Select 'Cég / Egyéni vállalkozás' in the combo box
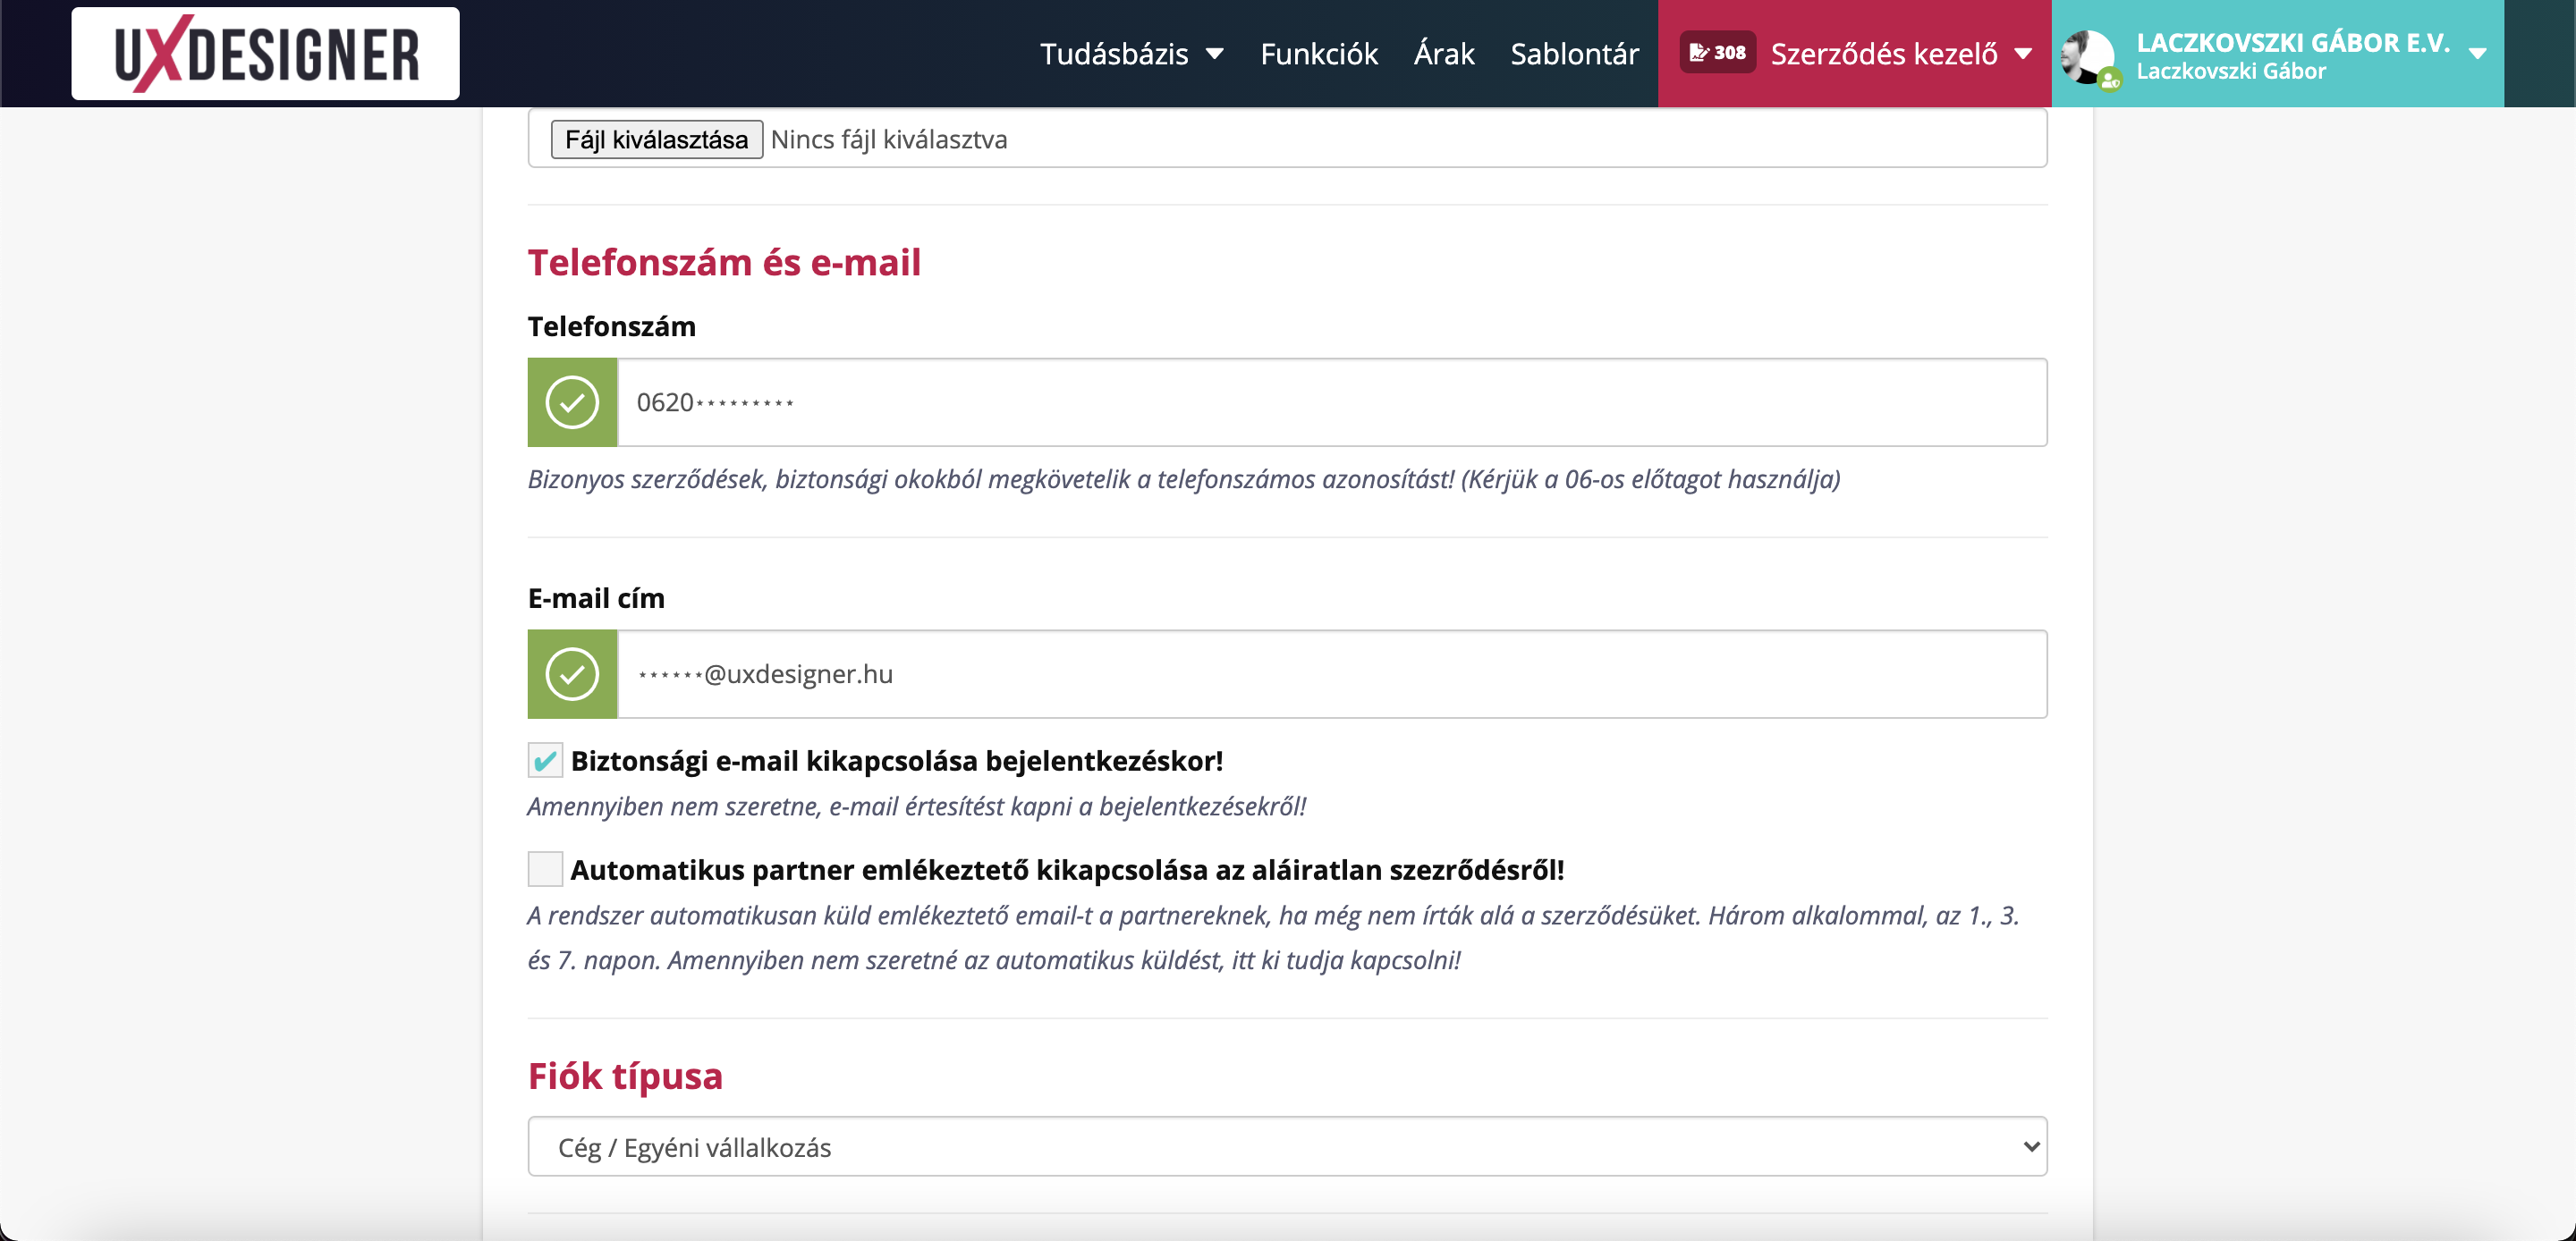The image size is (2576, 1241). (1287, 1147)
